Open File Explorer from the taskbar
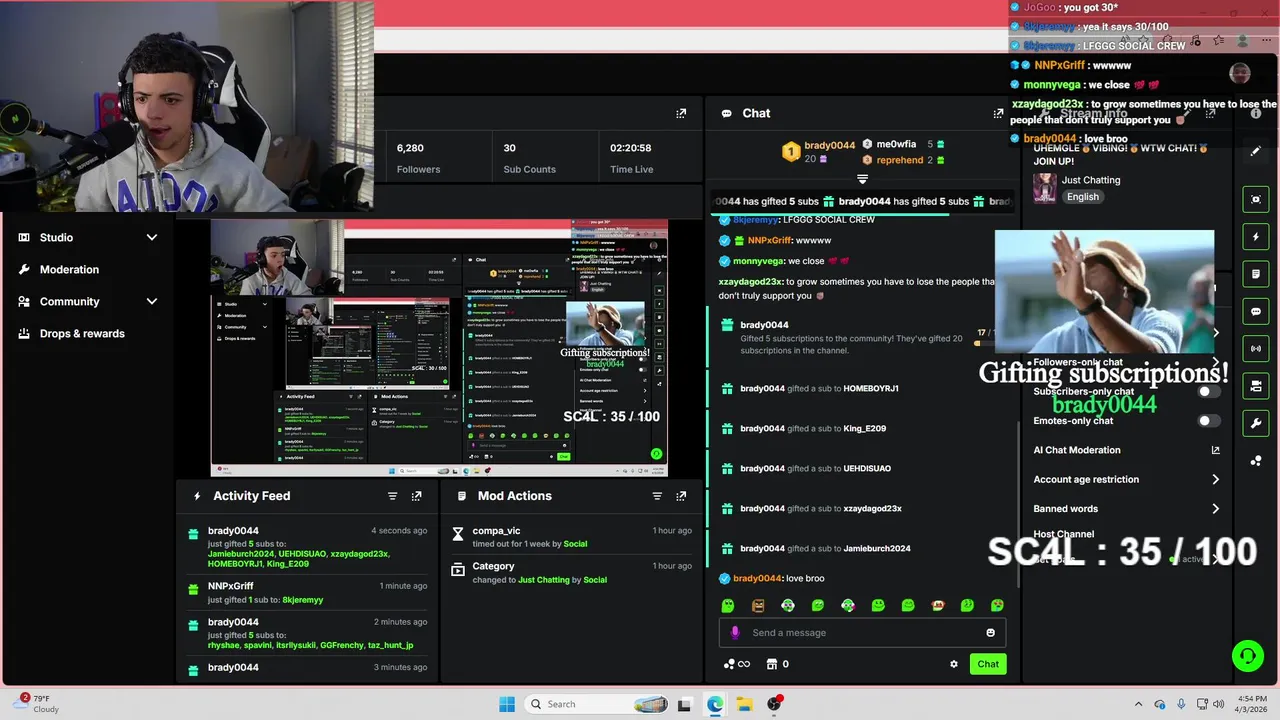This screenshot has height=720, width=1280. 744,704
